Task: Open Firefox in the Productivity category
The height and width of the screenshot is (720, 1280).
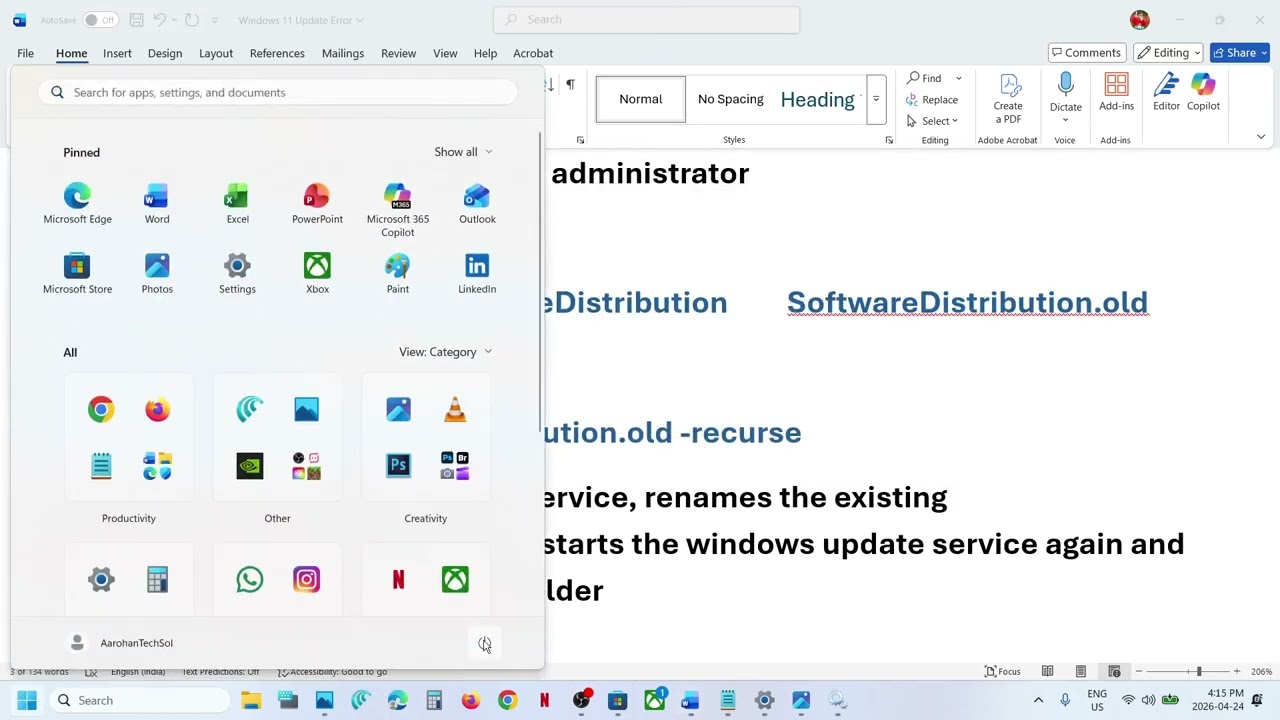Action: 157,409
